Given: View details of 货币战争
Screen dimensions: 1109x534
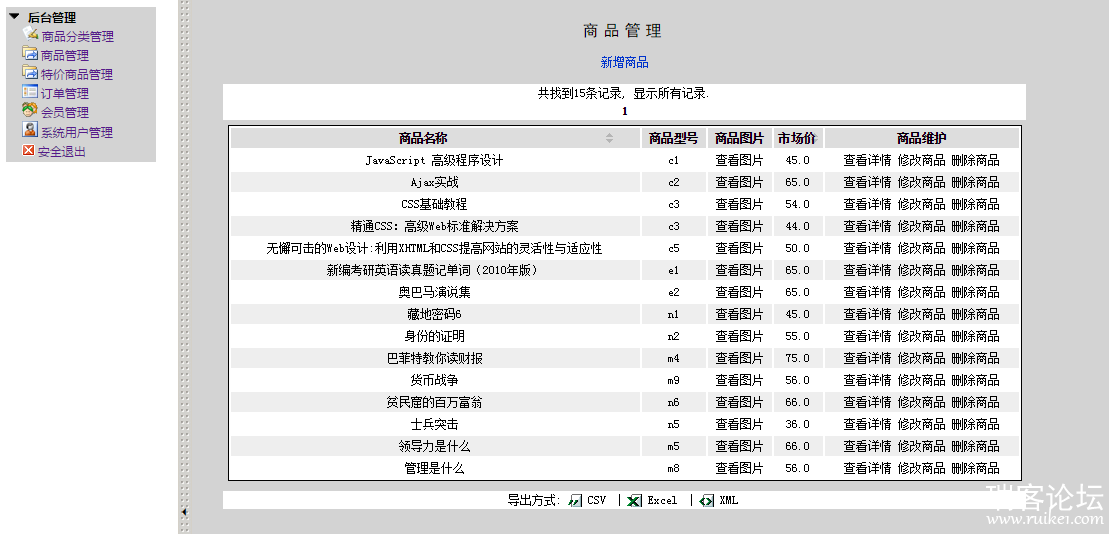Looking at the screenshot, I should [x=867, y=381].
